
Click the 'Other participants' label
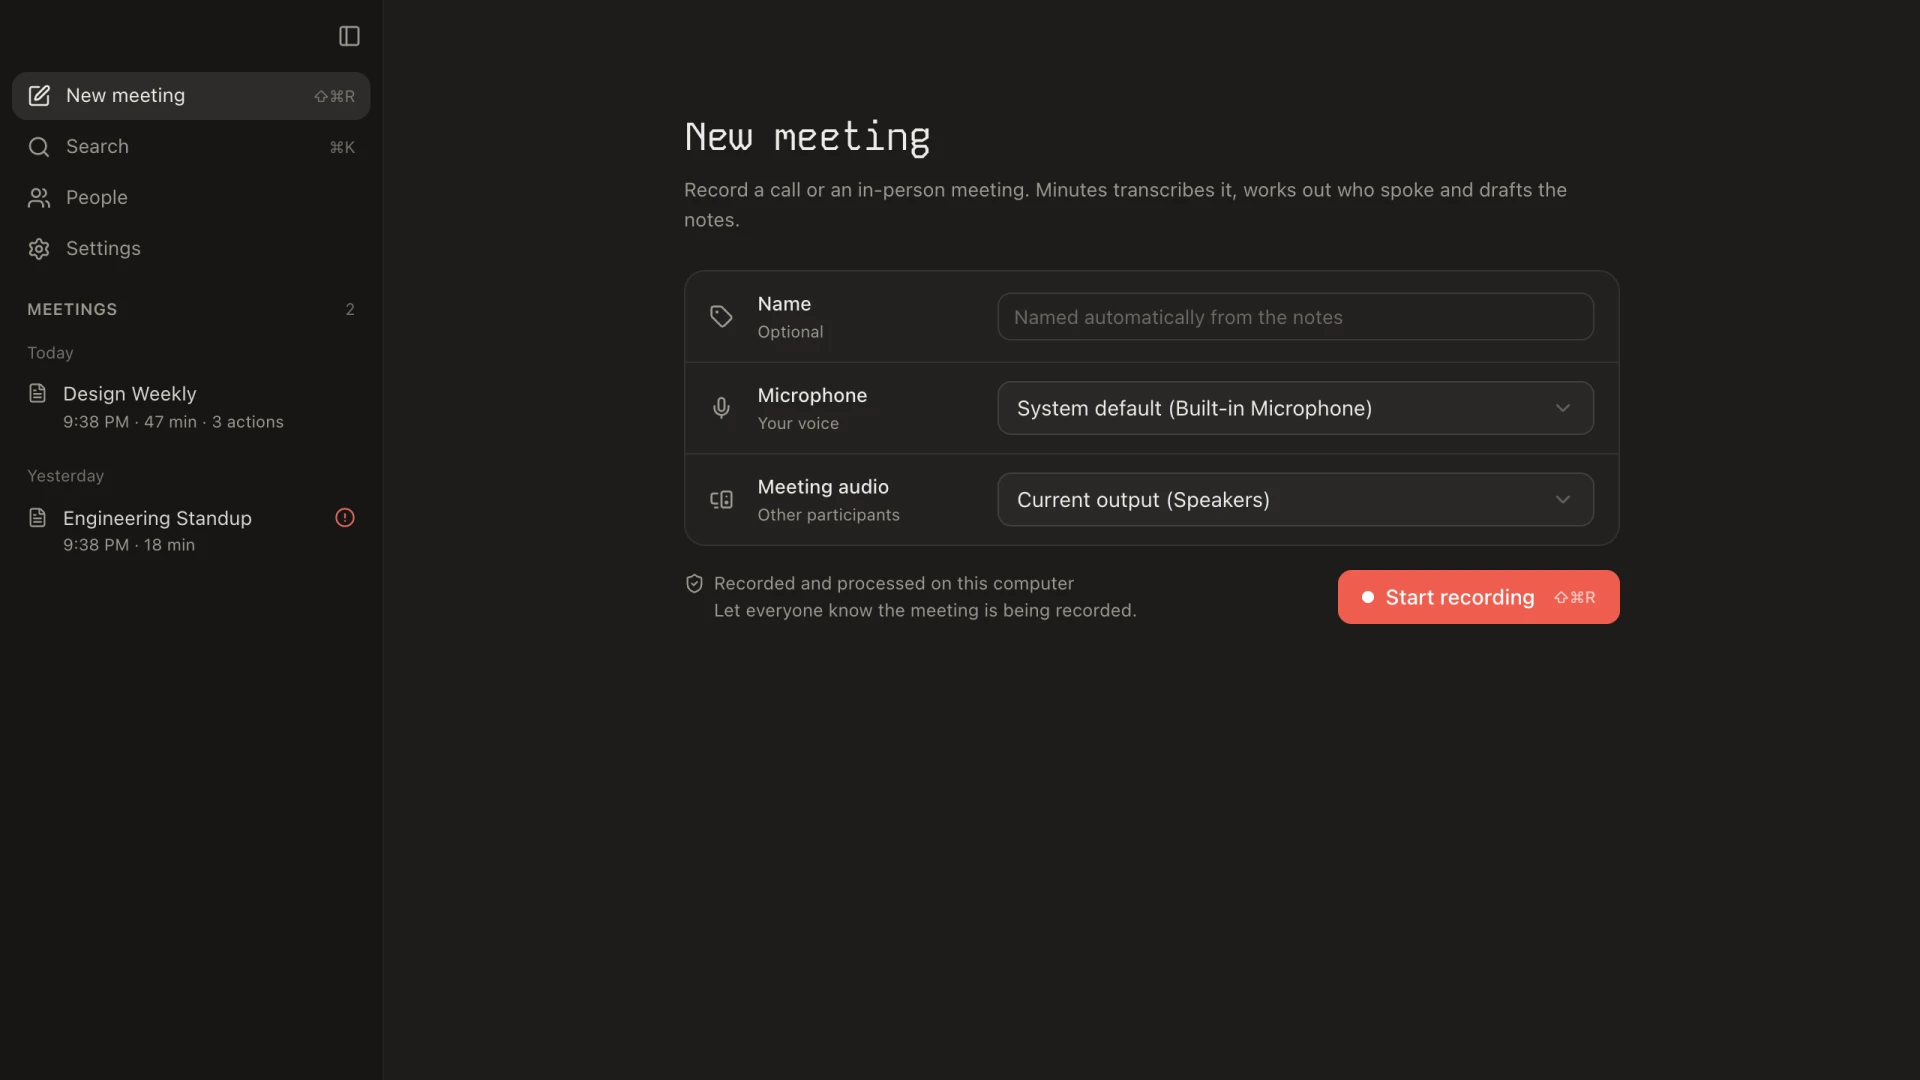pyautogui.click(x=828, y=515)
